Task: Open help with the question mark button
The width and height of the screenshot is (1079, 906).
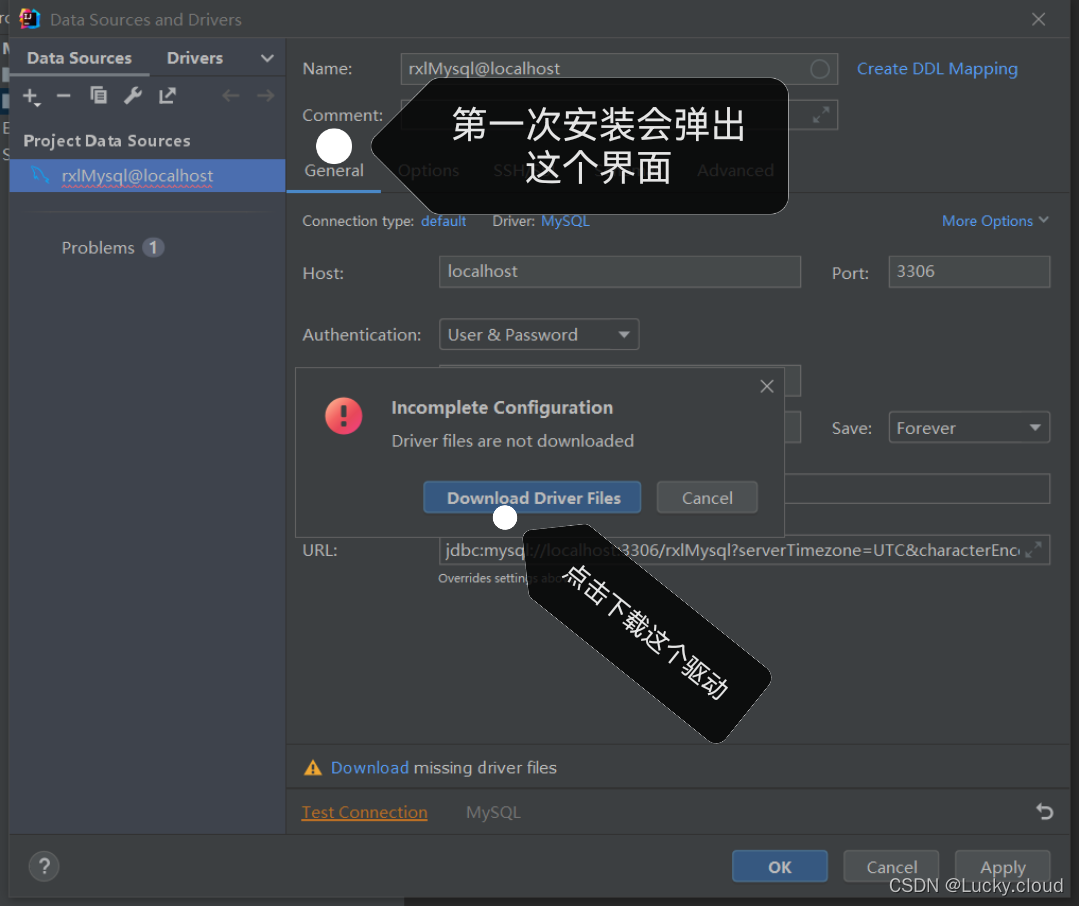Action: pyautogui.click(x=44, y=866)
